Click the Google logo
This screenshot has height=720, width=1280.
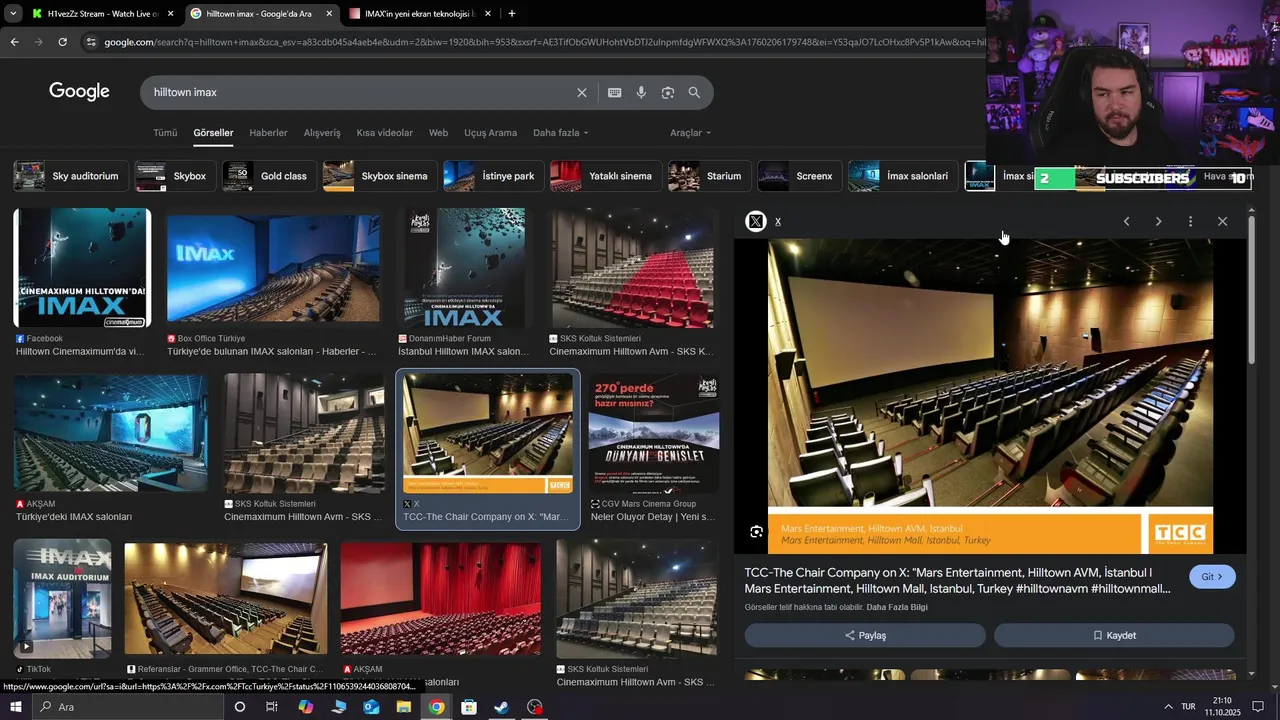pos(79,92)
